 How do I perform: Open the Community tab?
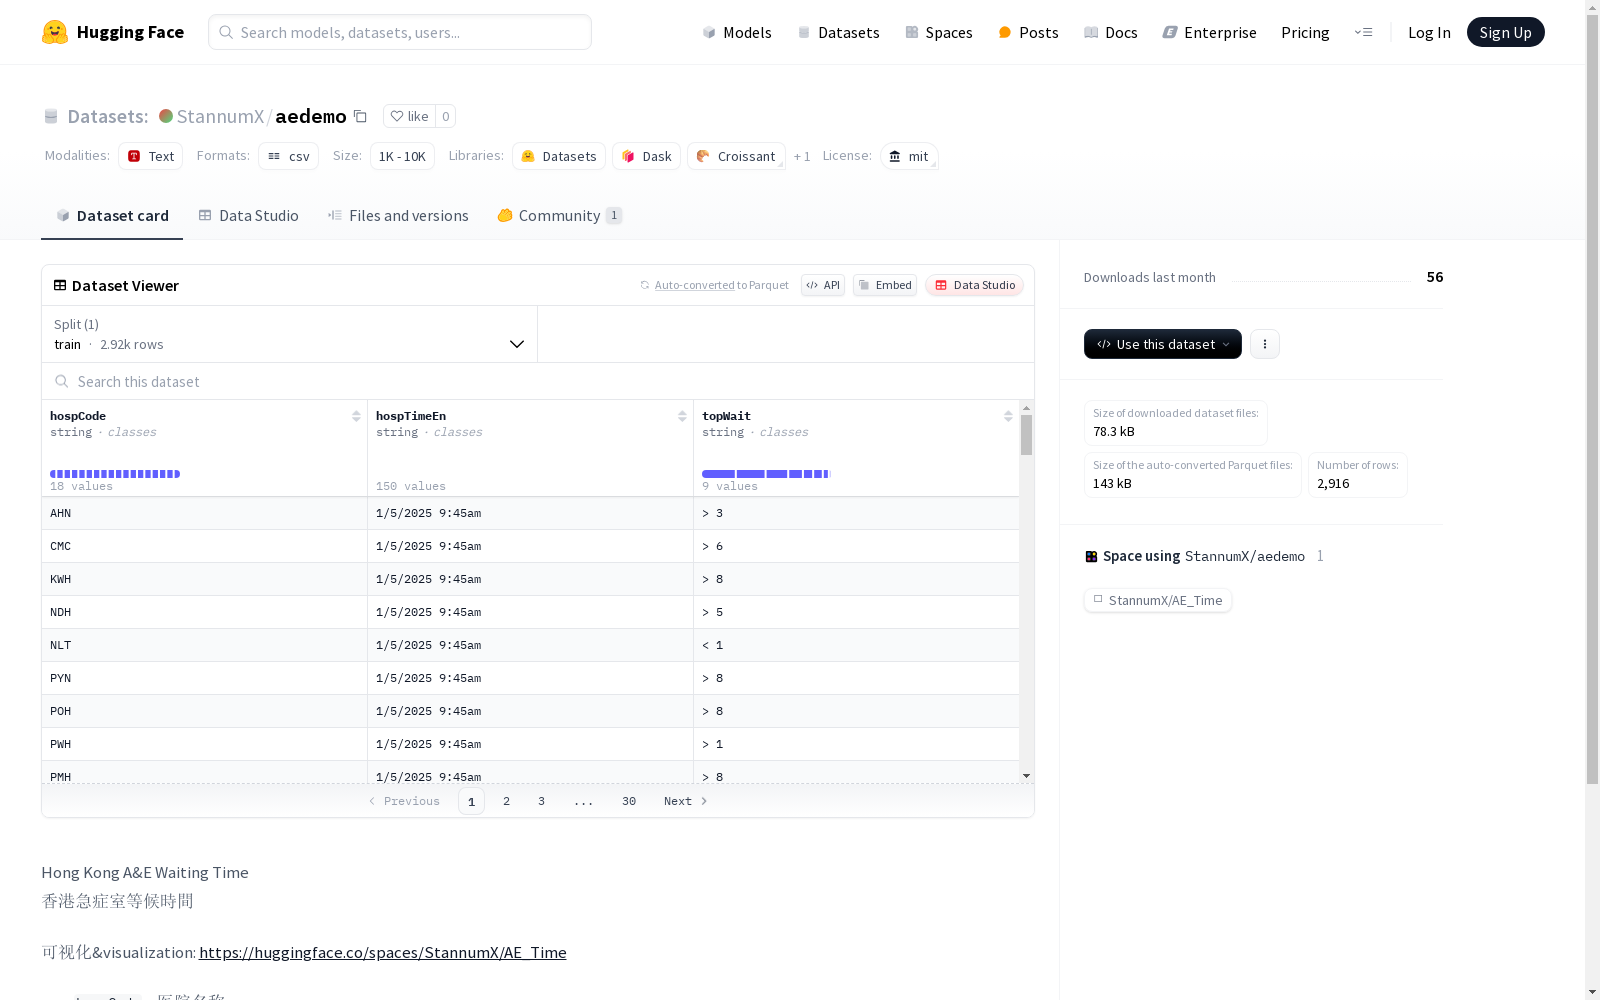point(560,215)
